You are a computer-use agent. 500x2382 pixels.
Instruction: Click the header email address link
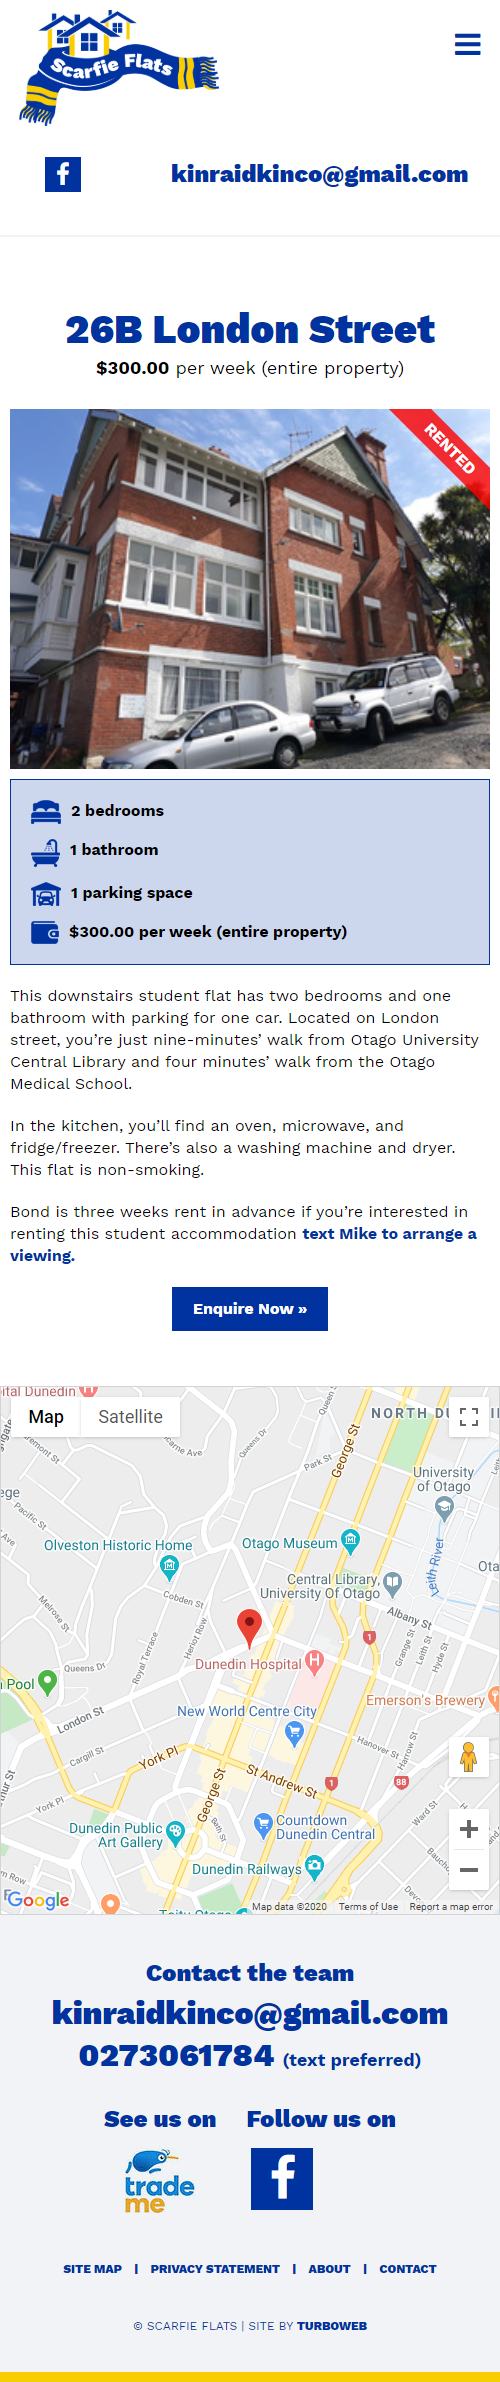pyautogui.click(x=320, y=174)
